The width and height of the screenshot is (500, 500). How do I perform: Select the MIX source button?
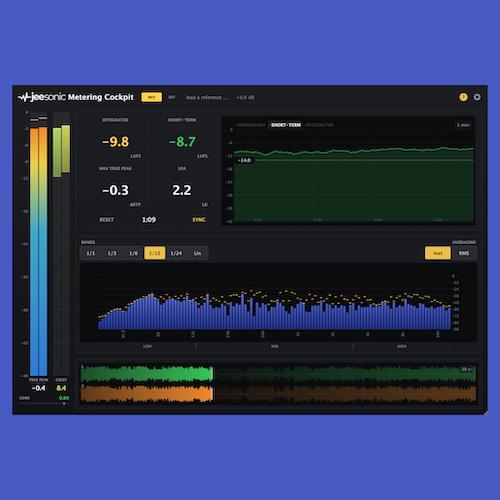tap(152, 97)
